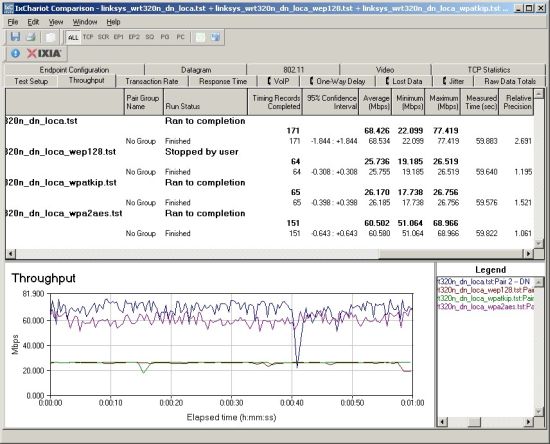Click the IxChariot application icon in title bar

[8, 8]
